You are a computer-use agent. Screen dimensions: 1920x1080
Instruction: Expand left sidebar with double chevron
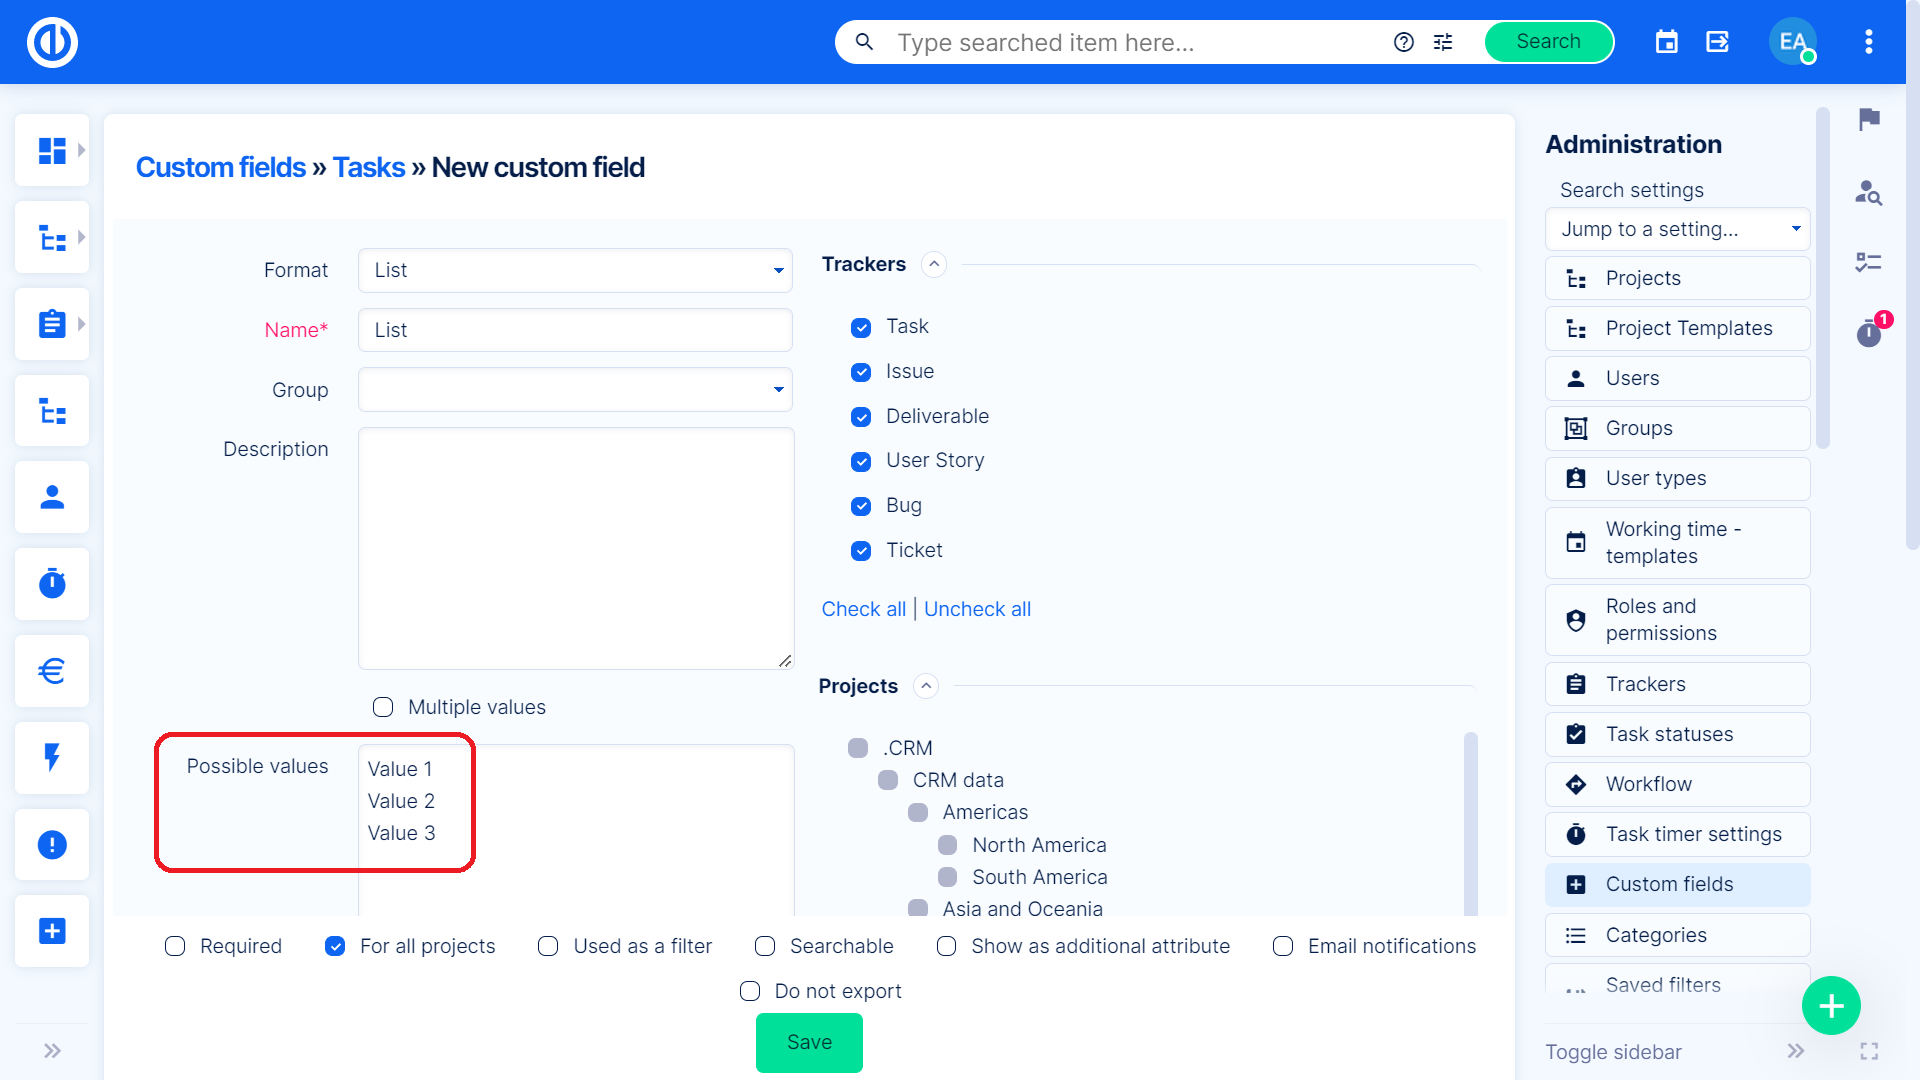[52, 1051]
